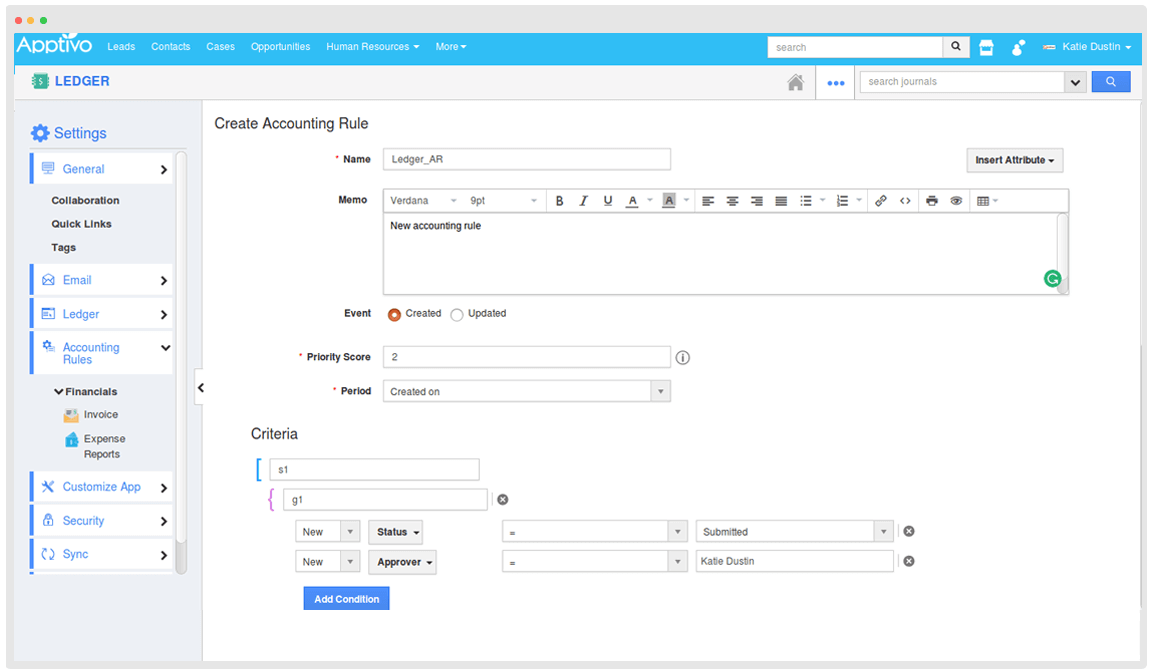Open the Opportunities menu in top navigation
The image size is (1150, 670).
(280, 47)
